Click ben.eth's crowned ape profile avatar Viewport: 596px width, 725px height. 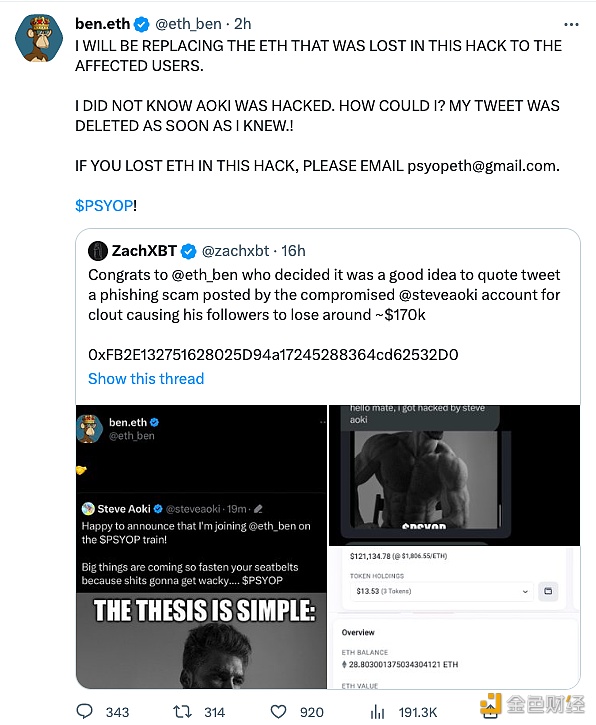pos(39,38)
